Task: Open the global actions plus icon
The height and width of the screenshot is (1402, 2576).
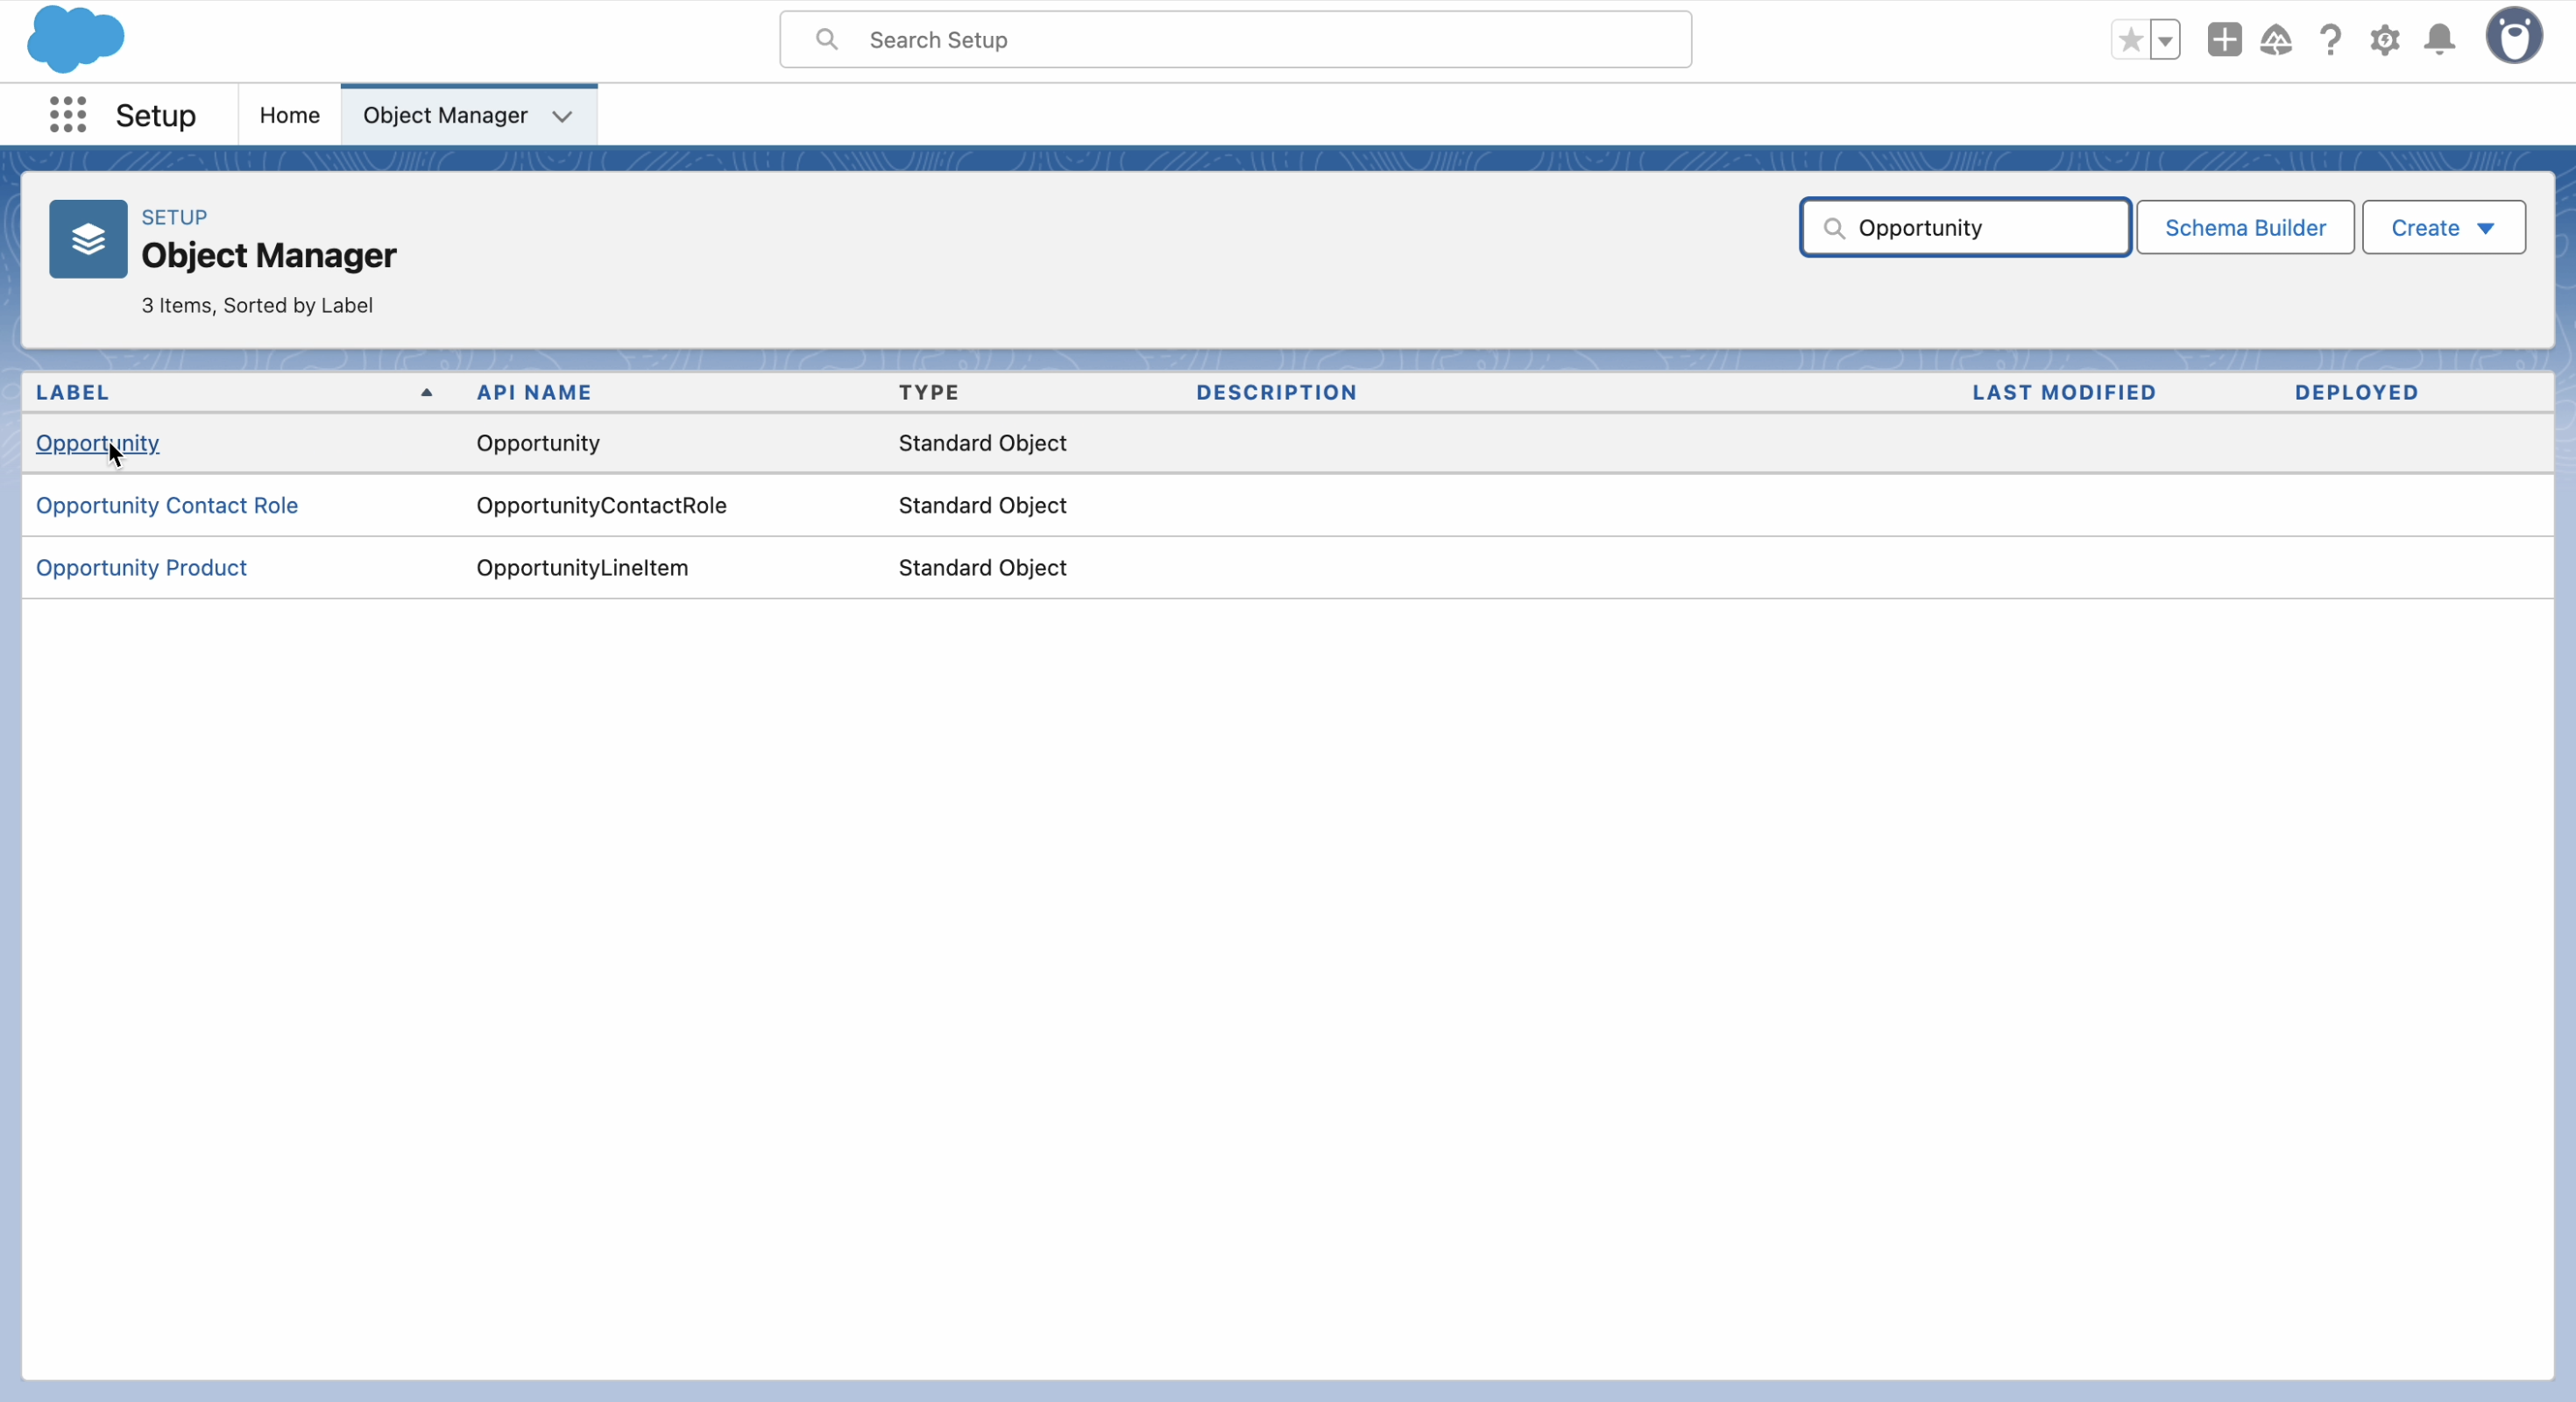Action: [x=2224, y=40]
